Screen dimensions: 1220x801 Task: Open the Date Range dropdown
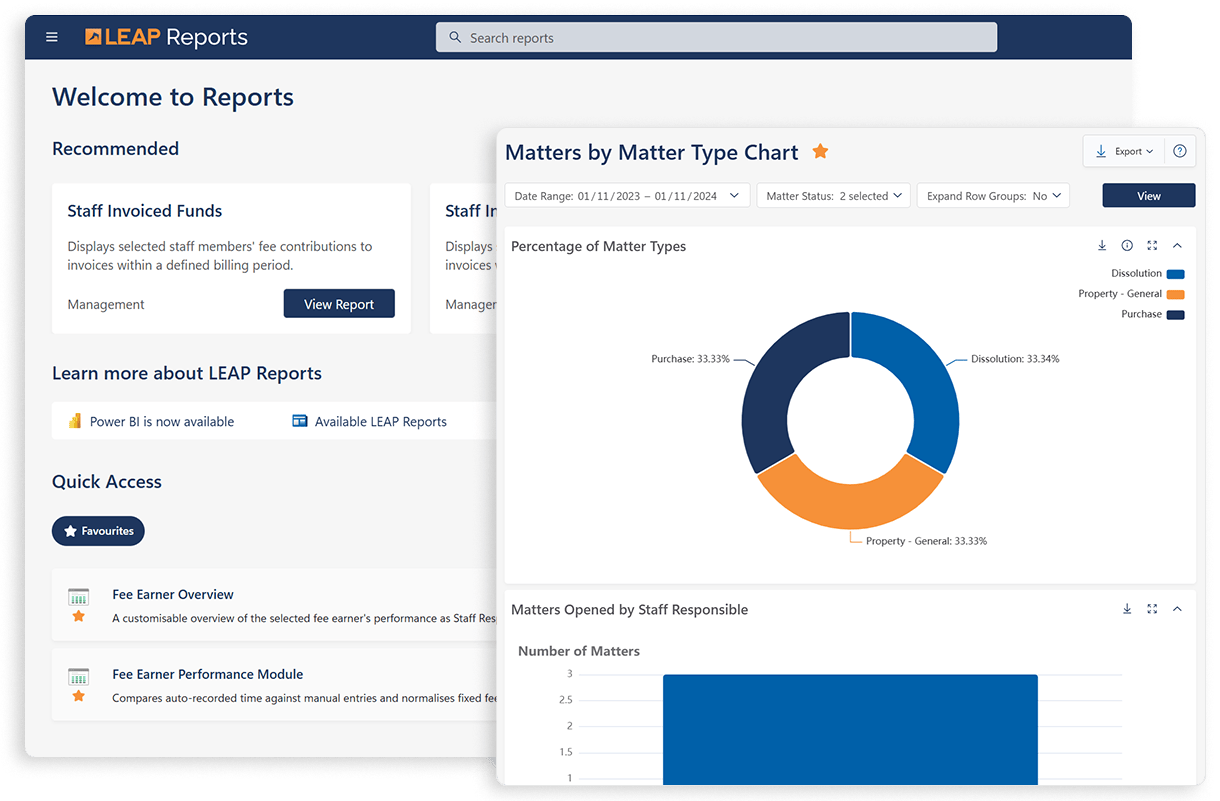point(627,196)
